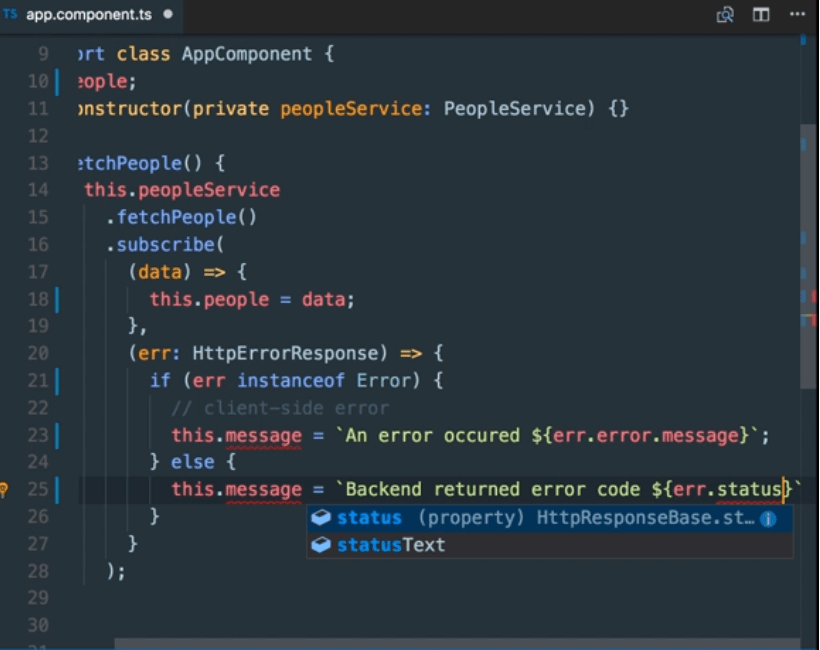Select the 'status' autocomplete suggestion
820x650 pixels.
point(549,518)
